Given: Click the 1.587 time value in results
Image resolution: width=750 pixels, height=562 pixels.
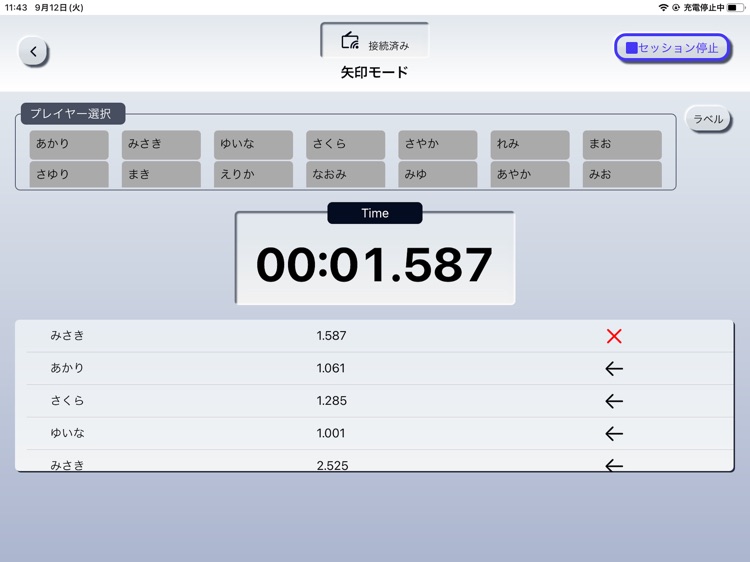Looking at the screenshot, I should click(x=331, y=336).
